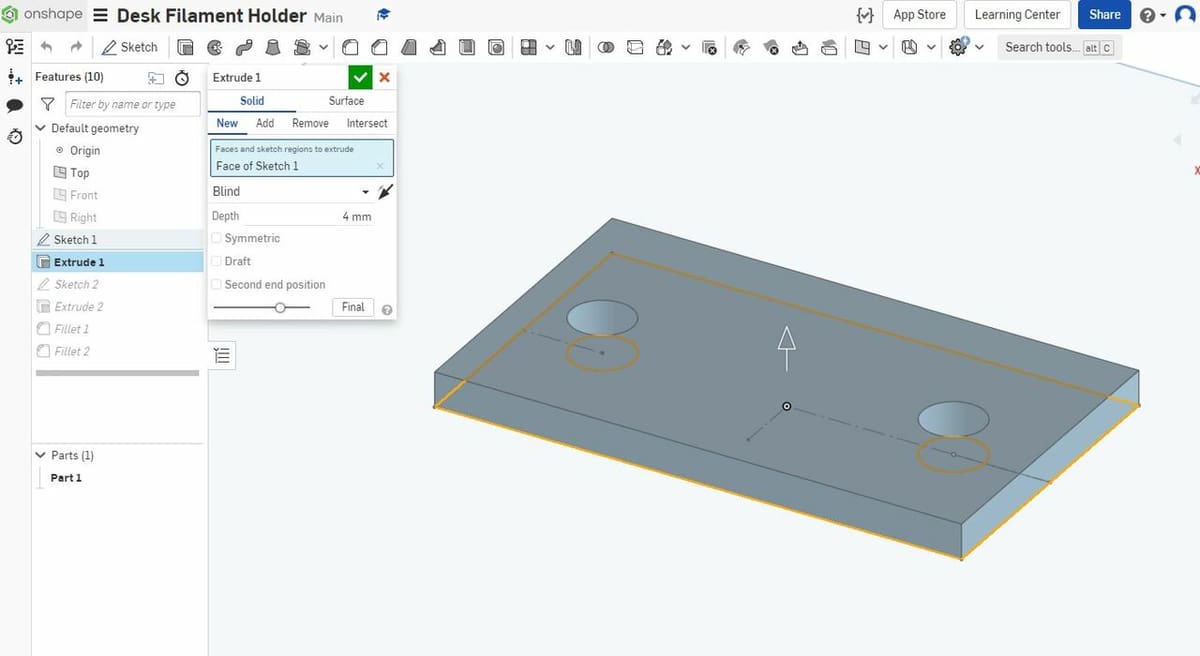Open the user account avatar menu
1200x656 pixels.
click(1185, 15)
